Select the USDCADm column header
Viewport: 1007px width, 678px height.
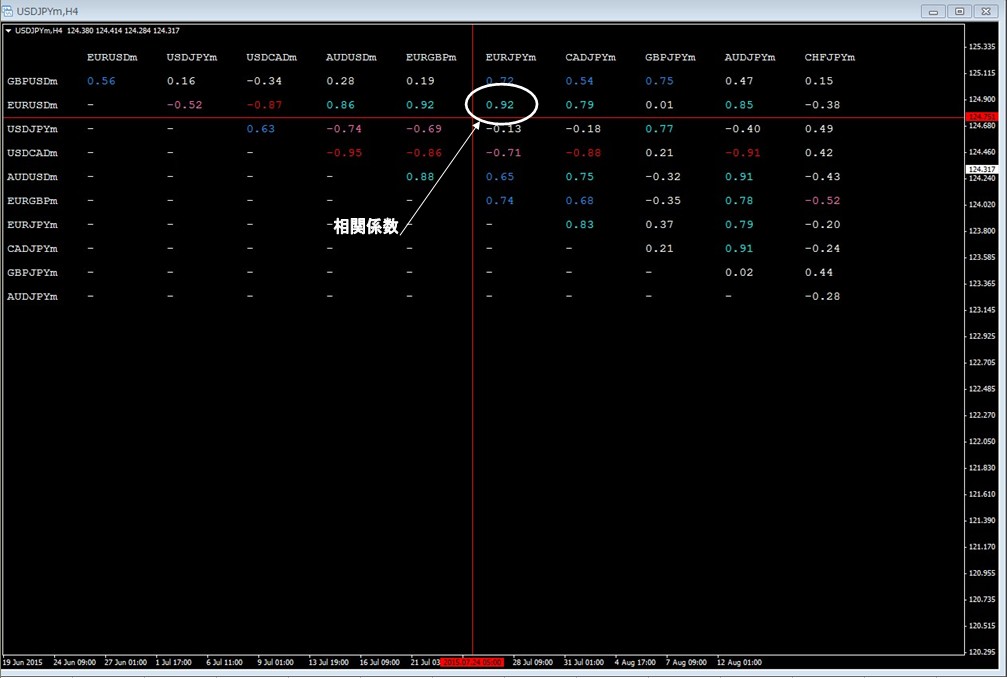271,57
